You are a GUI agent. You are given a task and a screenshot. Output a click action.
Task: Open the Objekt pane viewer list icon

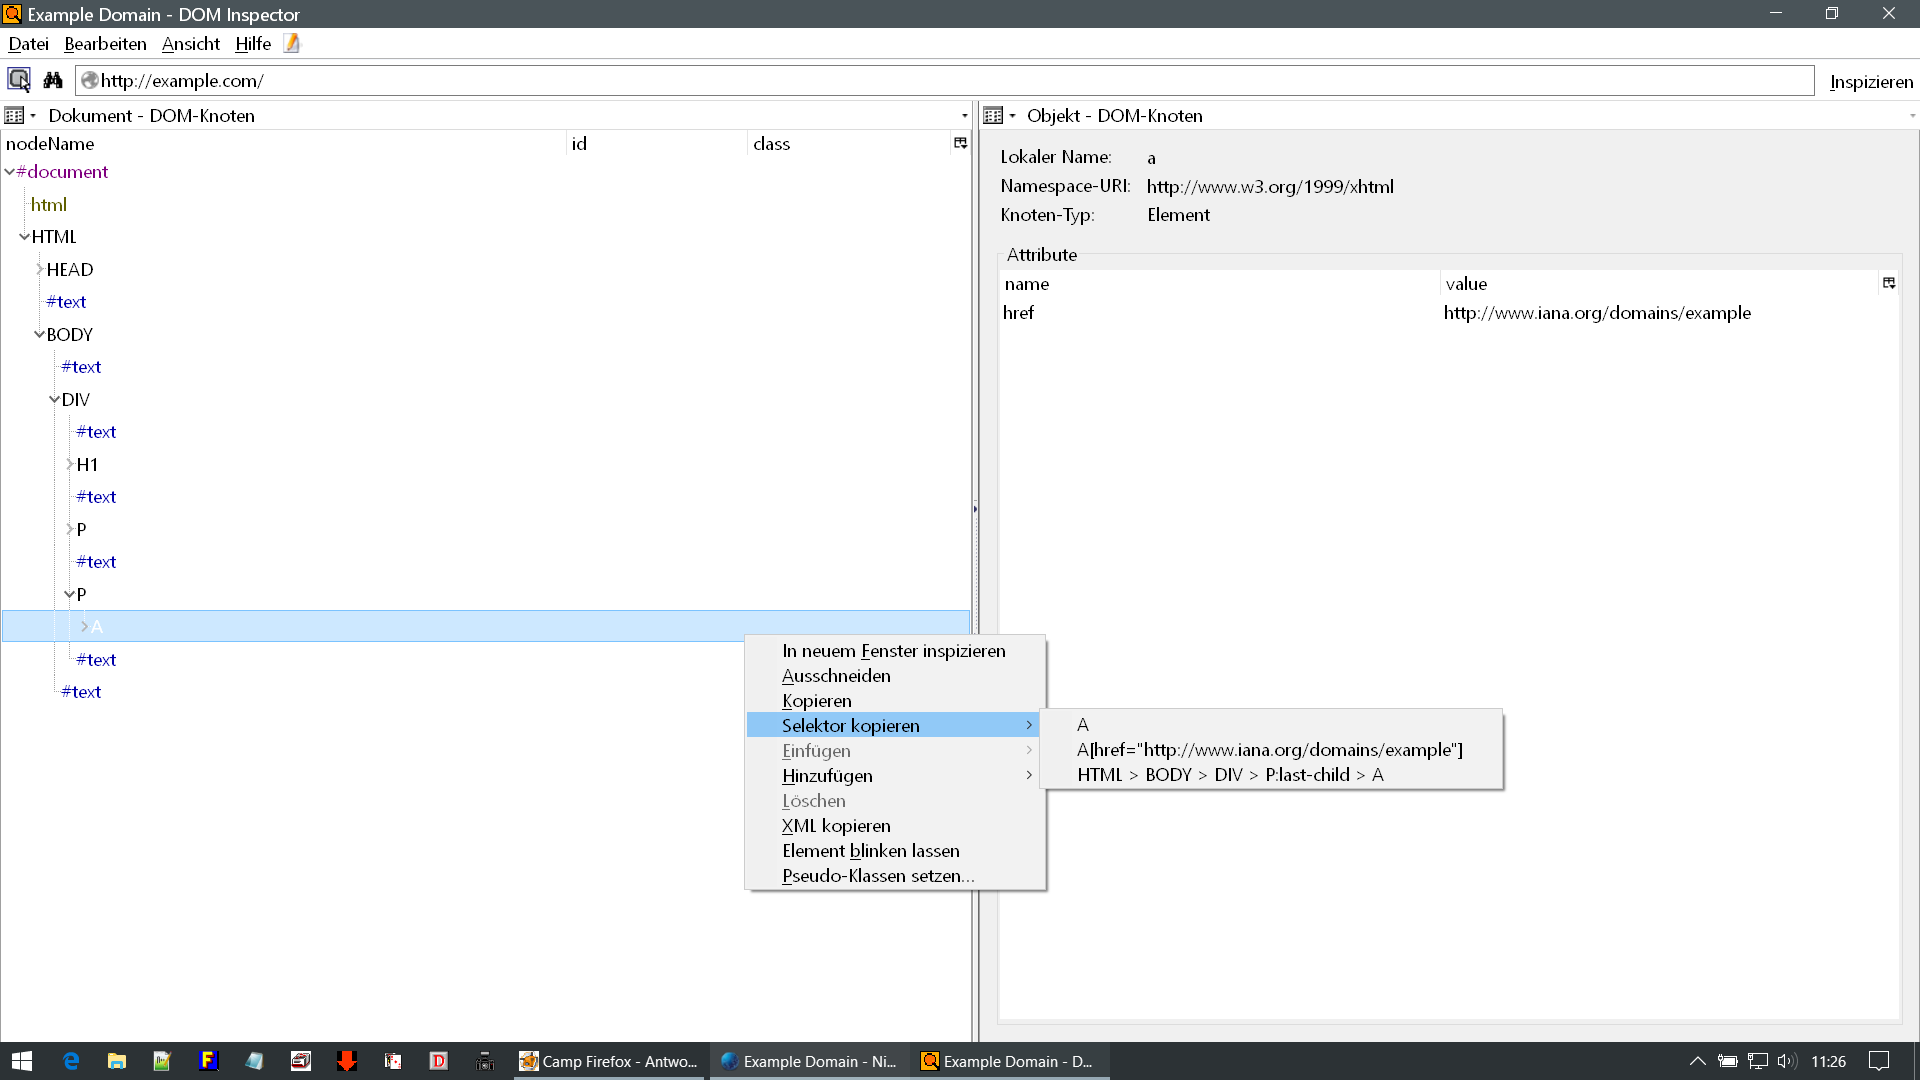coord(994,116)
